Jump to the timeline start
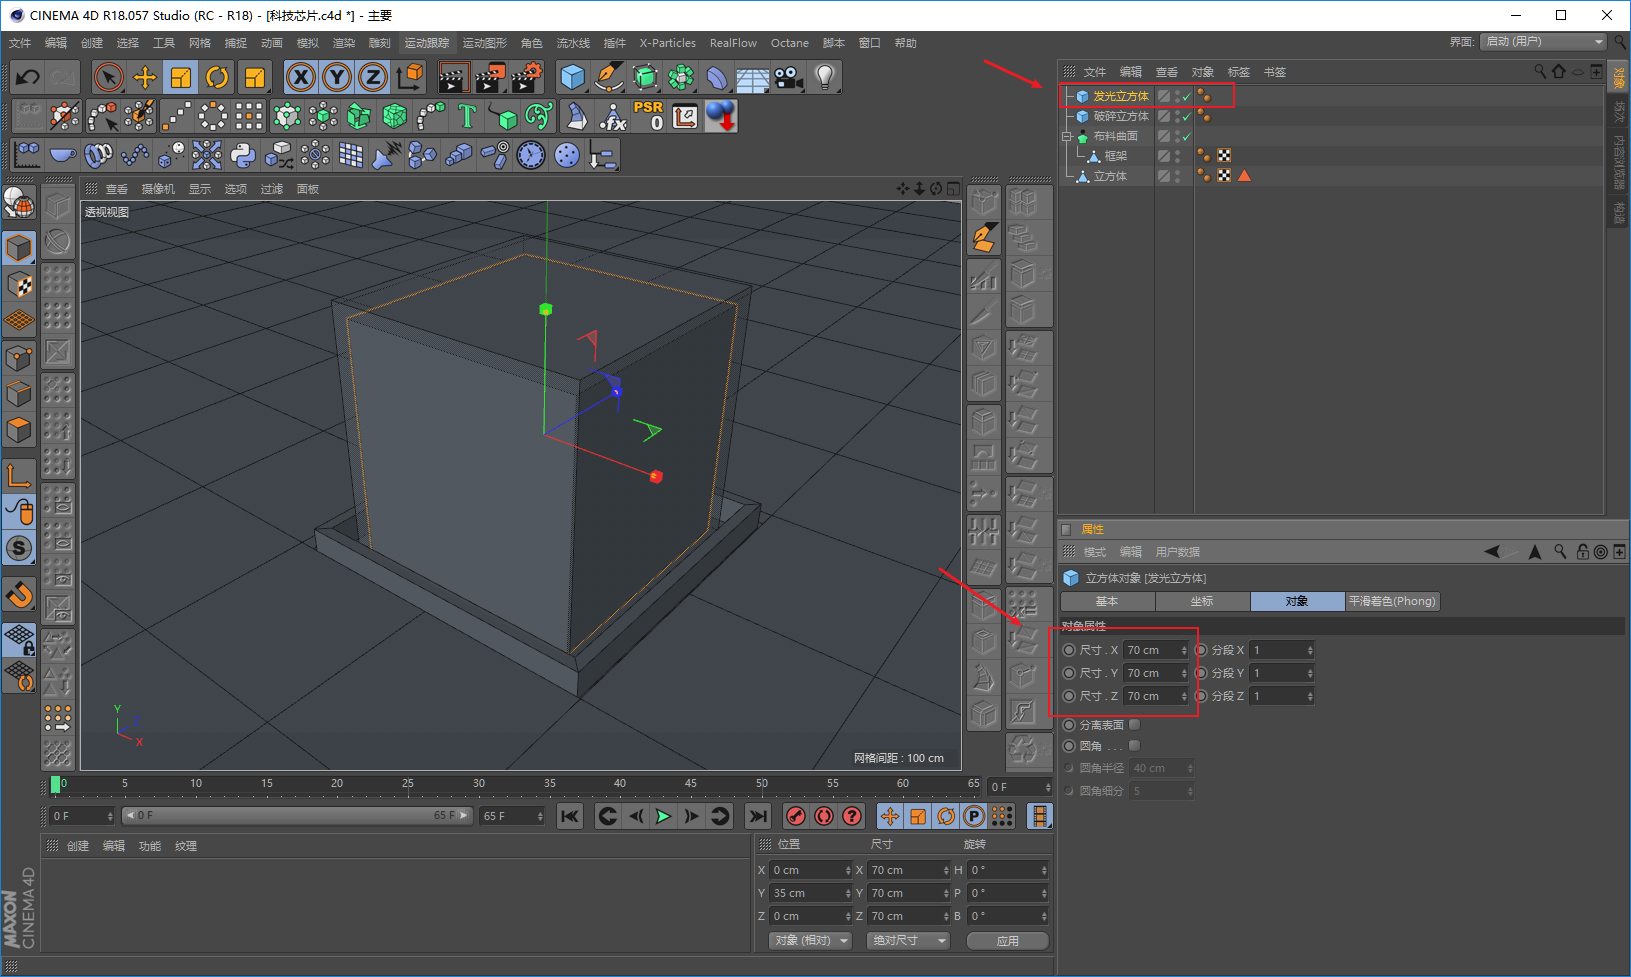The width and height of the screenshot is (1631, 977). [570, 816]
